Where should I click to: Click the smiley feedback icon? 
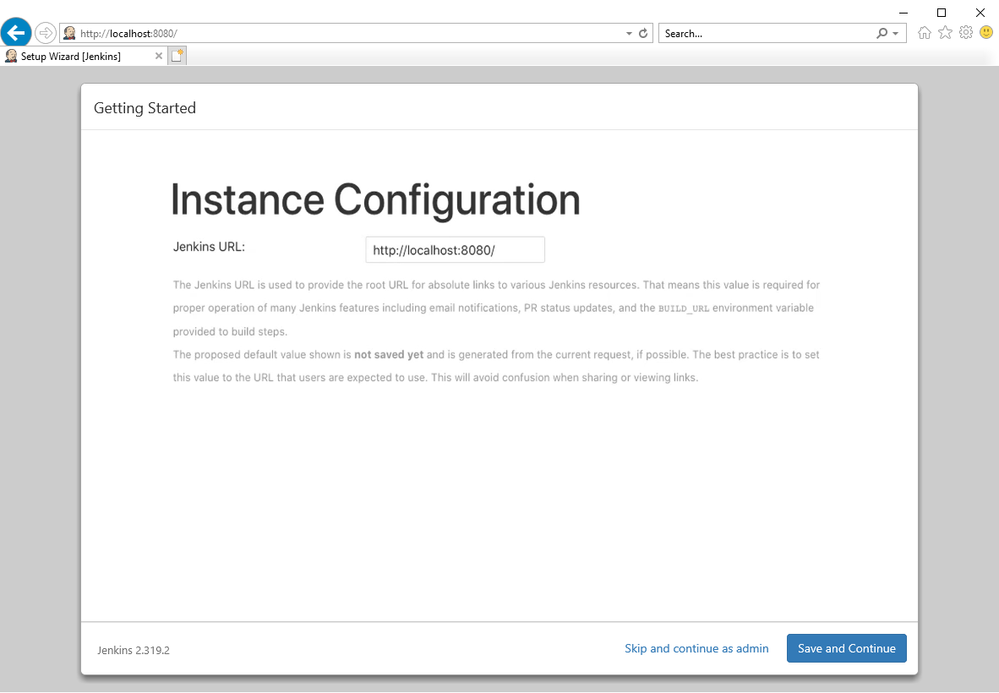coord(986,32)
